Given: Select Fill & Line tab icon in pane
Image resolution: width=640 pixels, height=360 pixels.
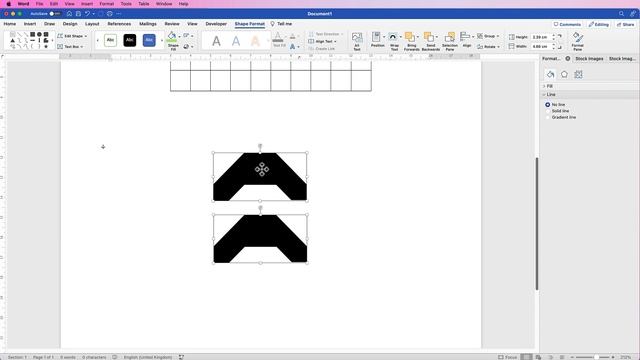Looking at the screenshot, I should click(x=550, y=74).
